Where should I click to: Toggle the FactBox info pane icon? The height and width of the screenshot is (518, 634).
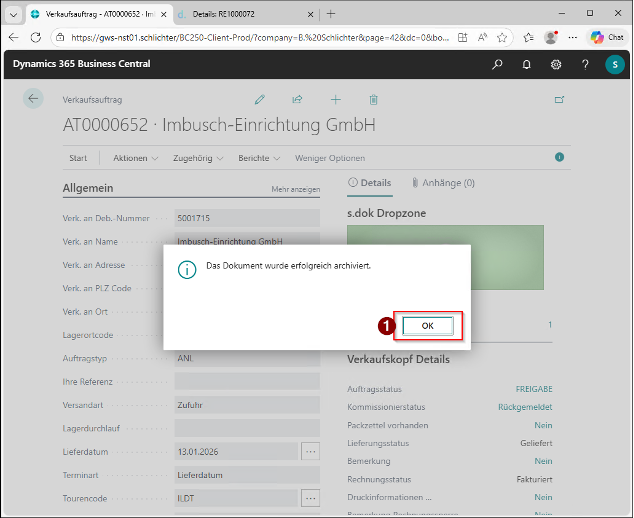click(x=560, y=157)
